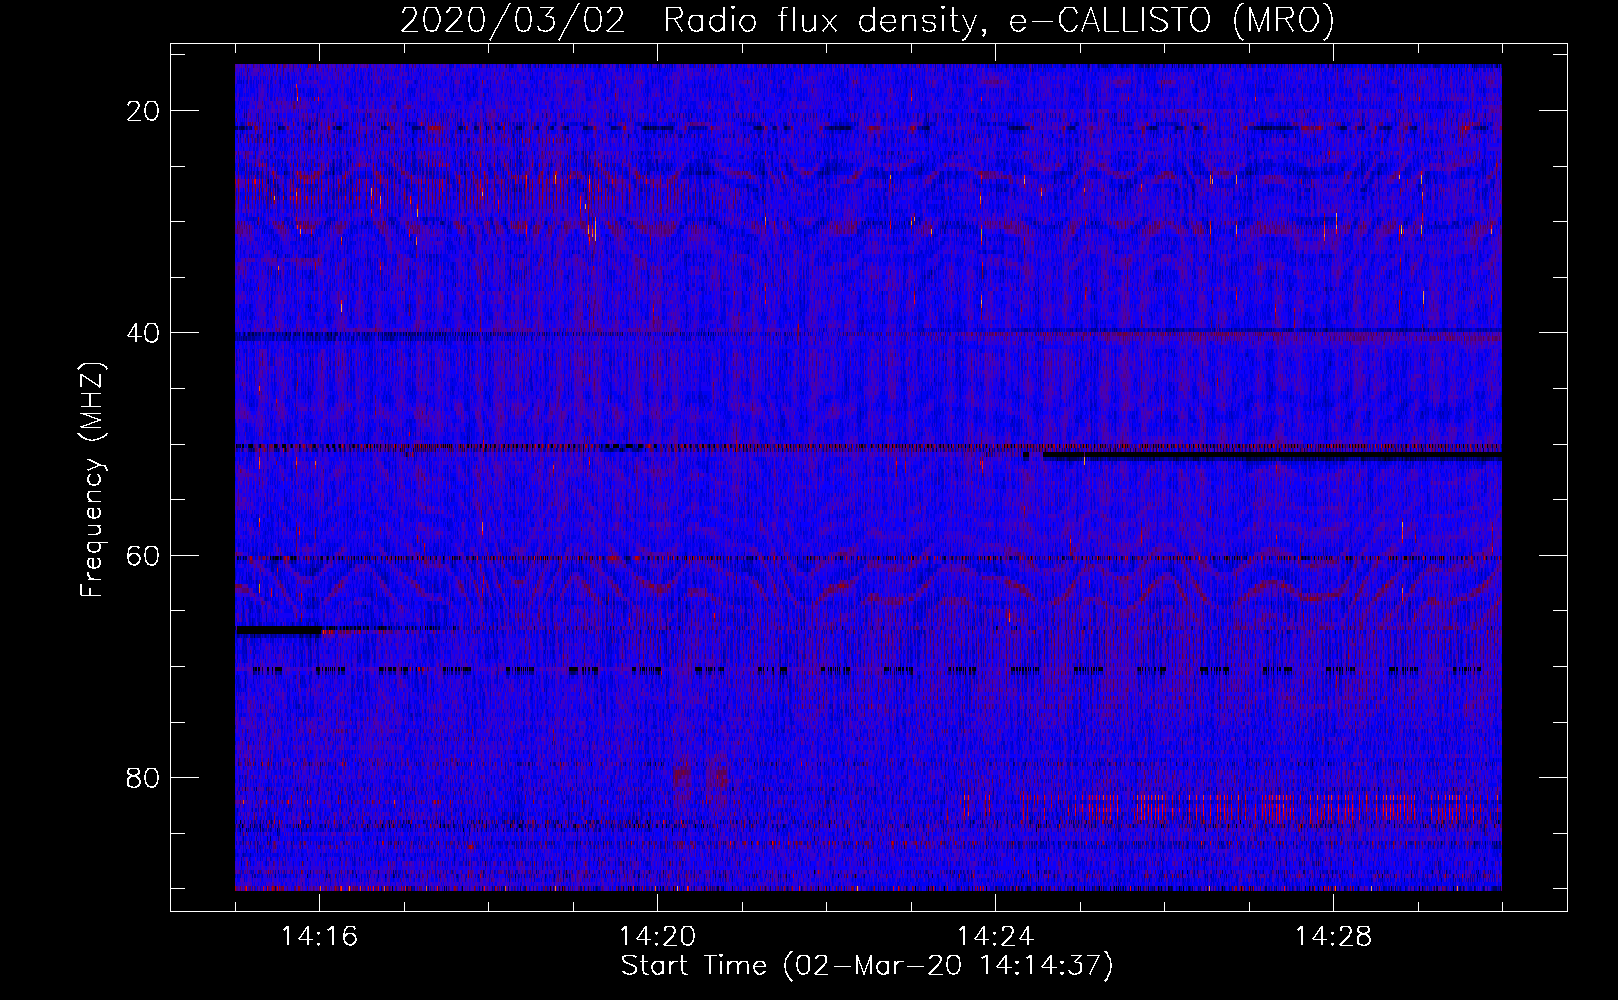The height and width of the screenshot is (1000, 1618).
Task: Click the 60 MHz frequency tick label
Action: 144,555
